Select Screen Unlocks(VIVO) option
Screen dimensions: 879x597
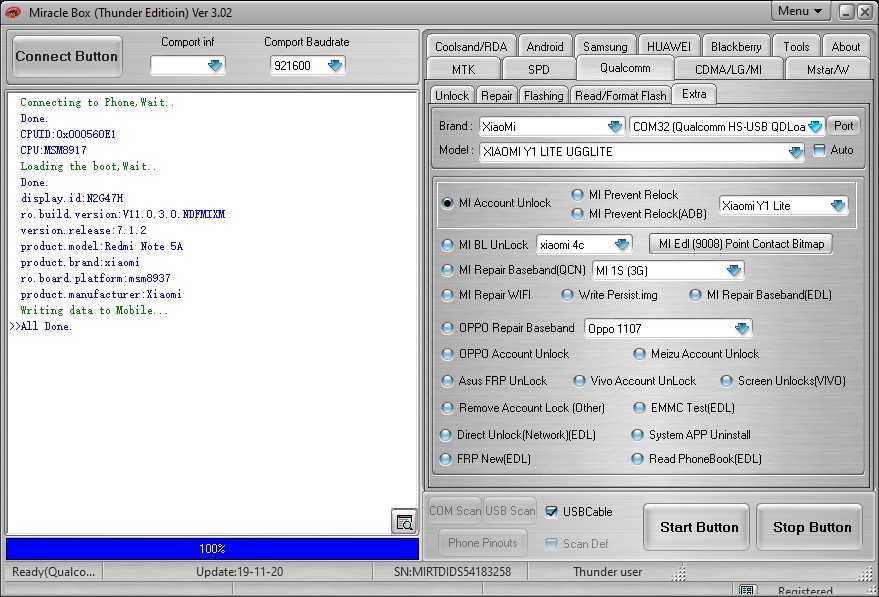(x=726, y=381)
